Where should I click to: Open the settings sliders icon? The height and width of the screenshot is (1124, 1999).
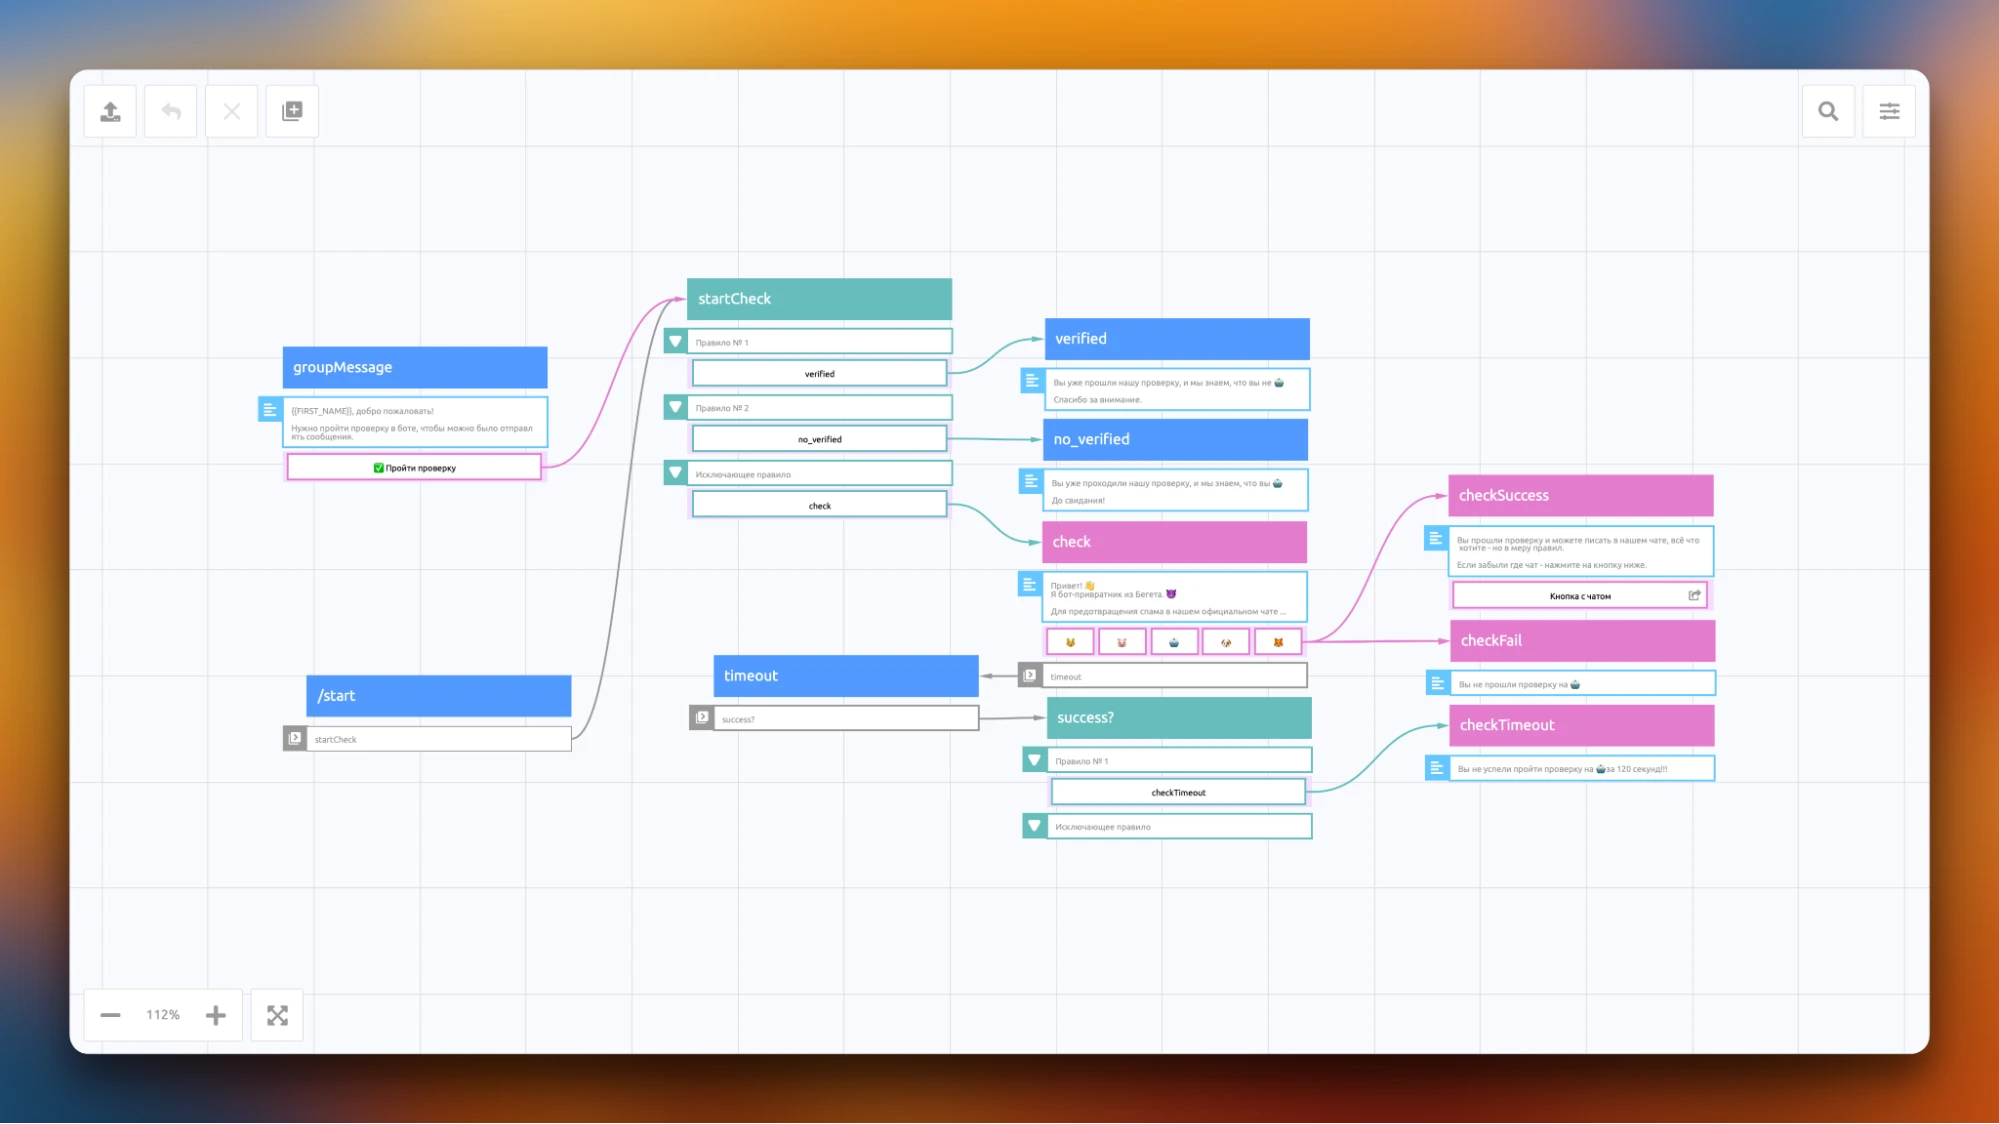[x=1889, y=111]
